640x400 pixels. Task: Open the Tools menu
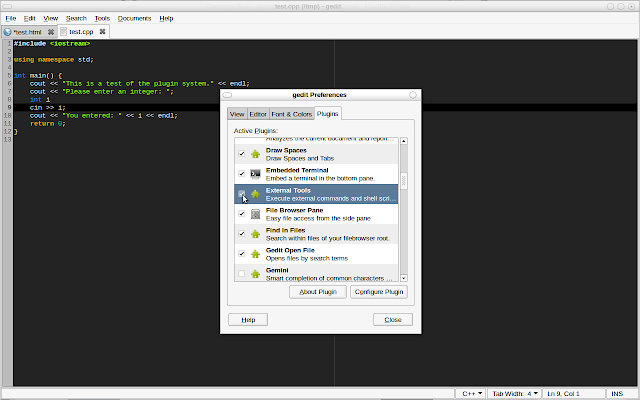(x=102, y=18)
